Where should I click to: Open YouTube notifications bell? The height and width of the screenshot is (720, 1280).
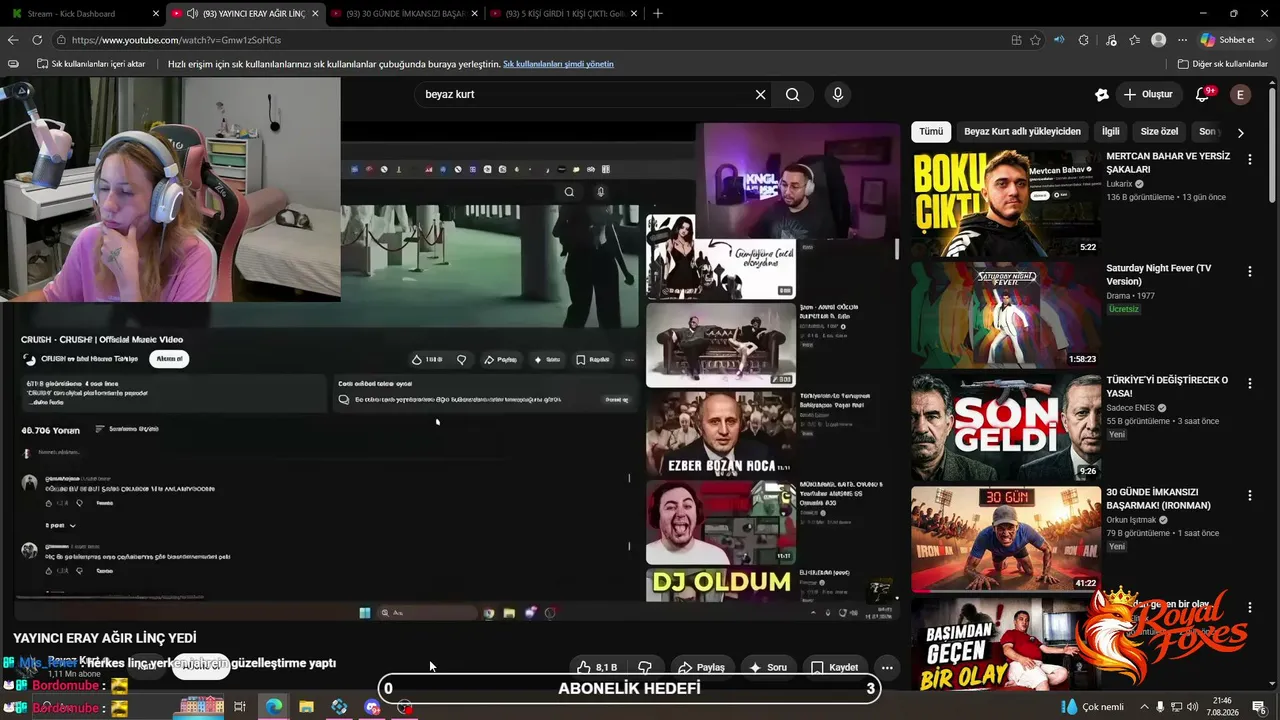click(x=1203, y=94)
